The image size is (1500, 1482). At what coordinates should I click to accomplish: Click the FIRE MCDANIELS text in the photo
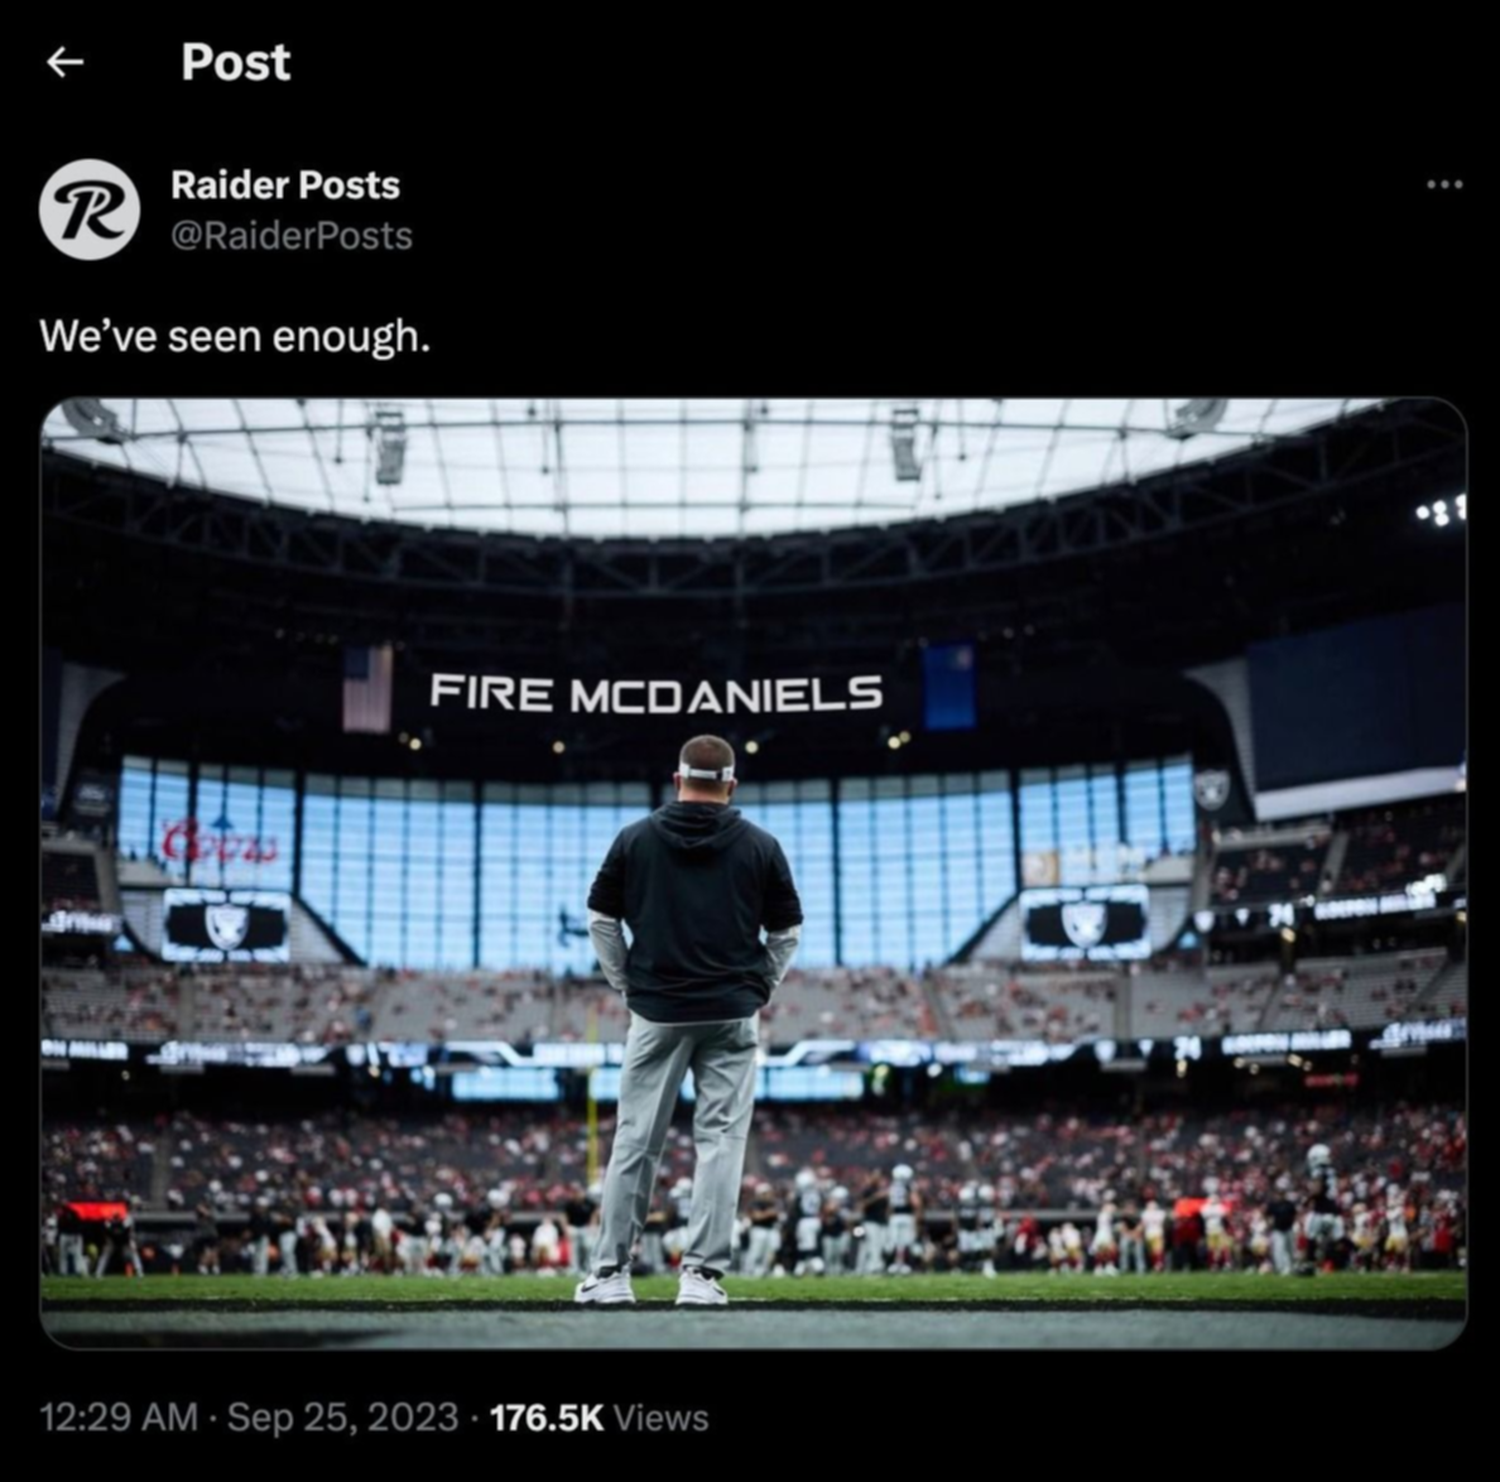click(x=656, y=693)
